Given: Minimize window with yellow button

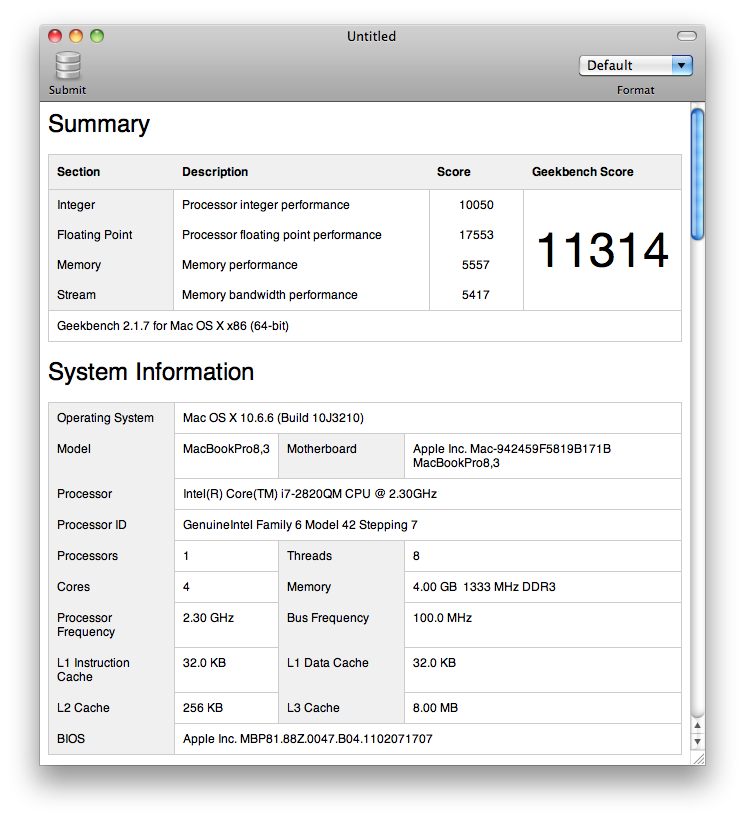Looking at the screenshot, I should (76, 36).
